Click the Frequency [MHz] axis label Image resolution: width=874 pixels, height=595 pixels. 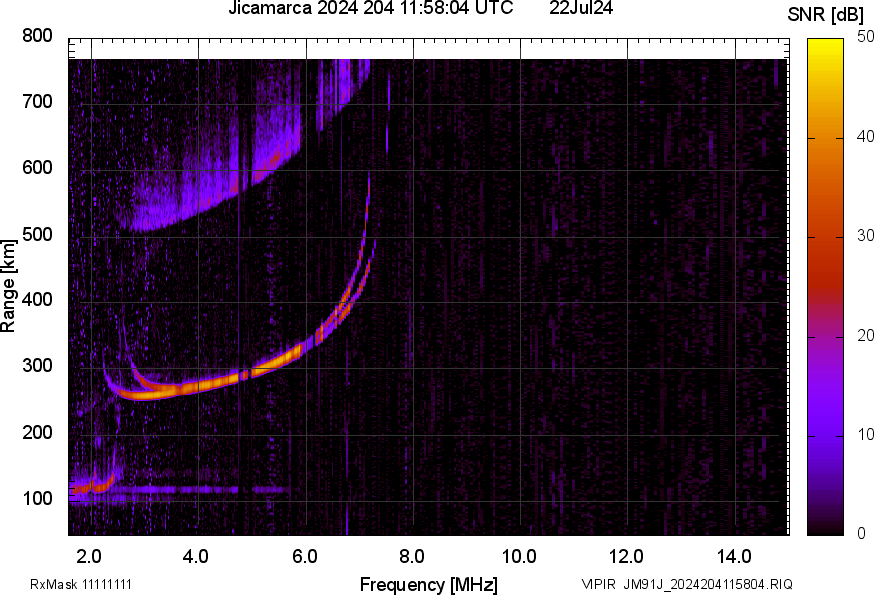[428, 584]
